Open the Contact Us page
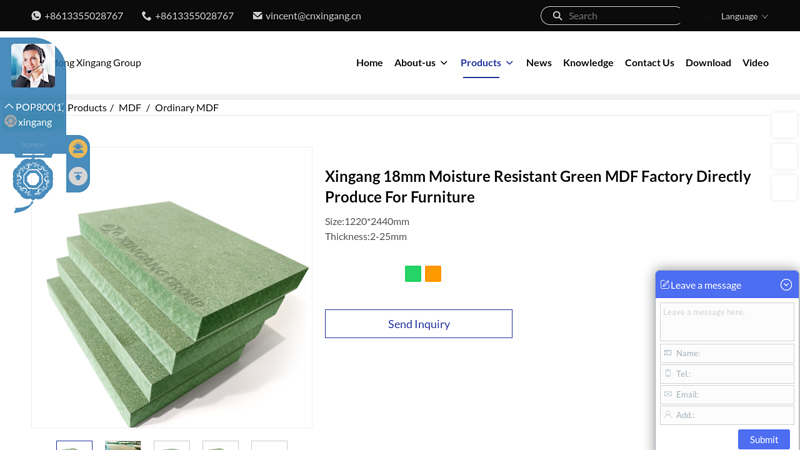 649,63
